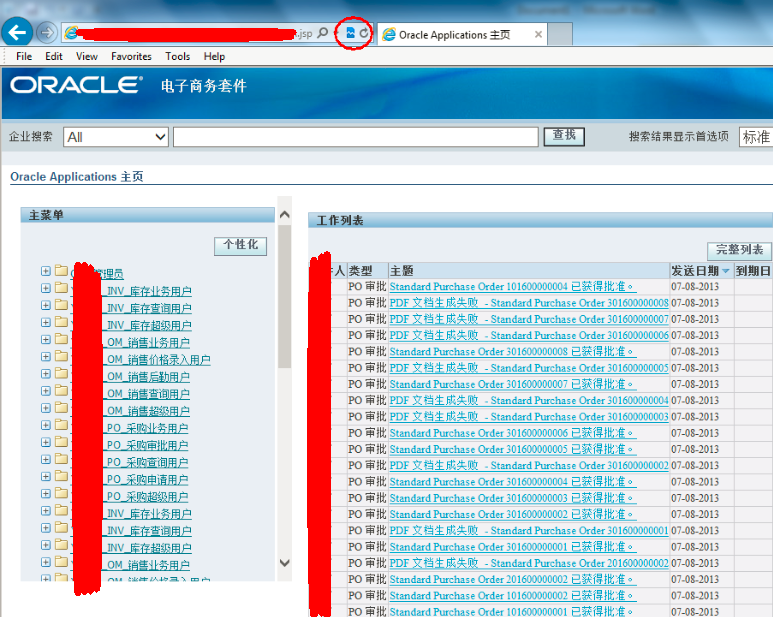Open the 搜索结果显示首选项 dropdown
This screenshot has width=773, height=617.
pyautogui.click(x=756, y=137)
